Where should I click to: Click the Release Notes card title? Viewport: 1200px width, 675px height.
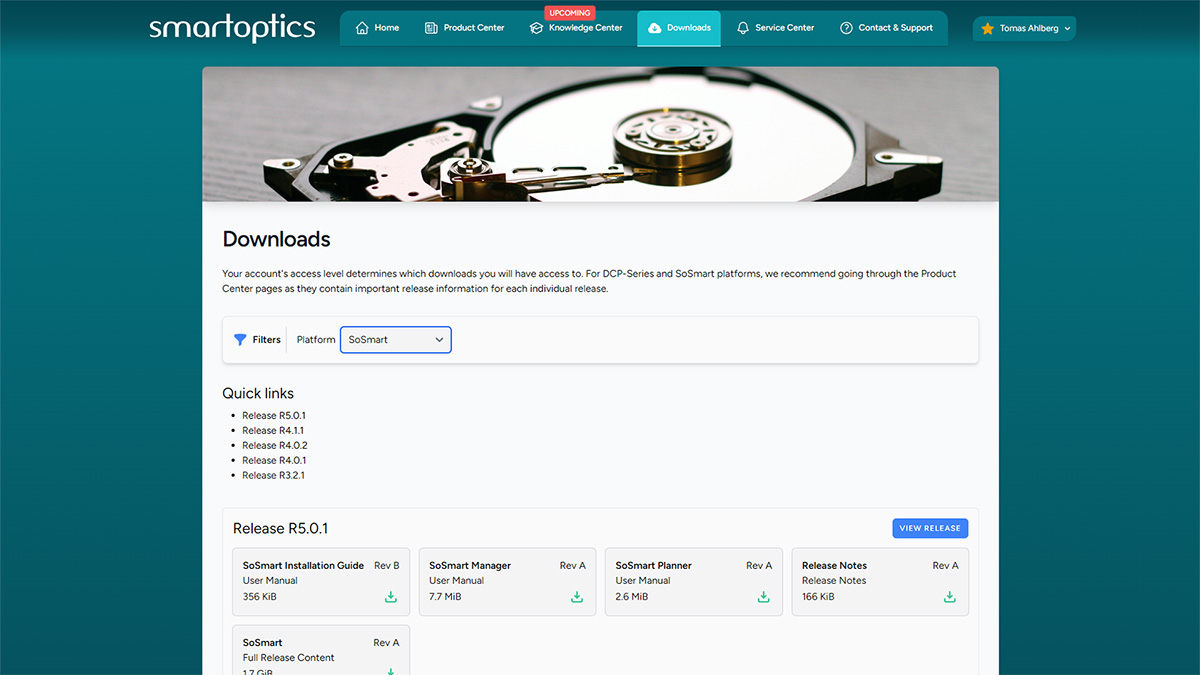pos(834,565)
